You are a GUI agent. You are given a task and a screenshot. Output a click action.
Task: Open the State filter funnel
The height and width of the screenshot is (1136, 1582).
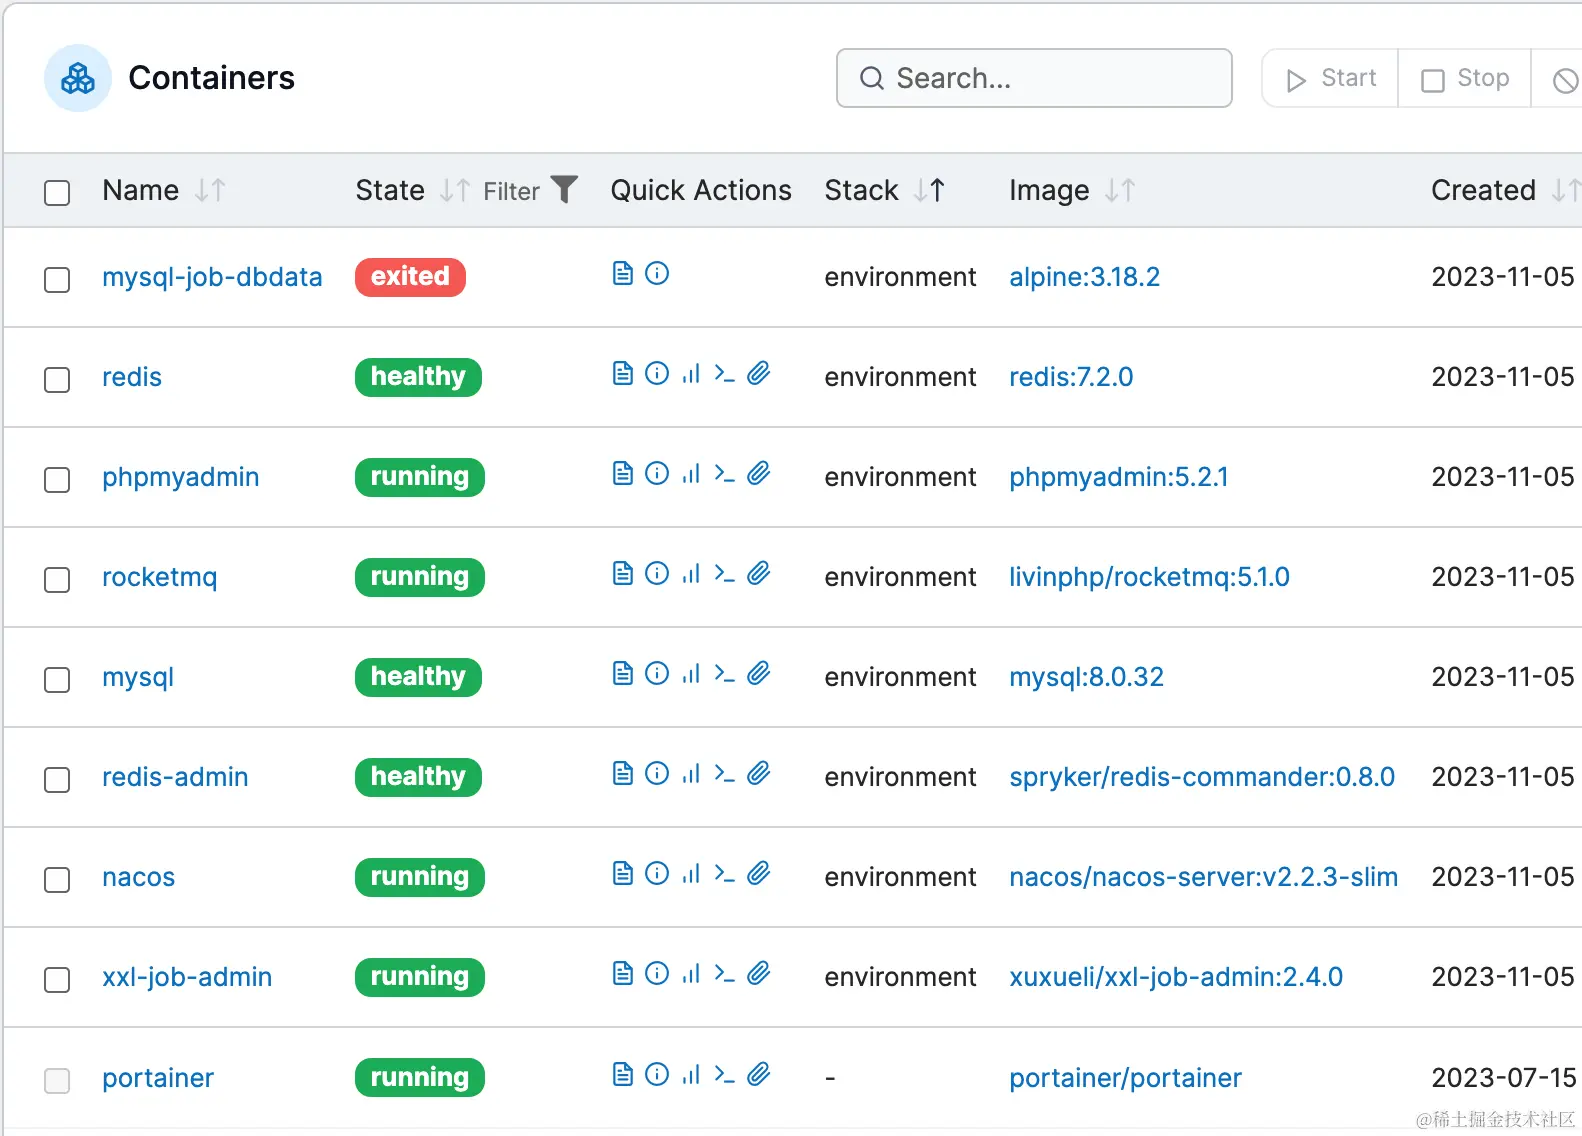click(x=565, y=189)
